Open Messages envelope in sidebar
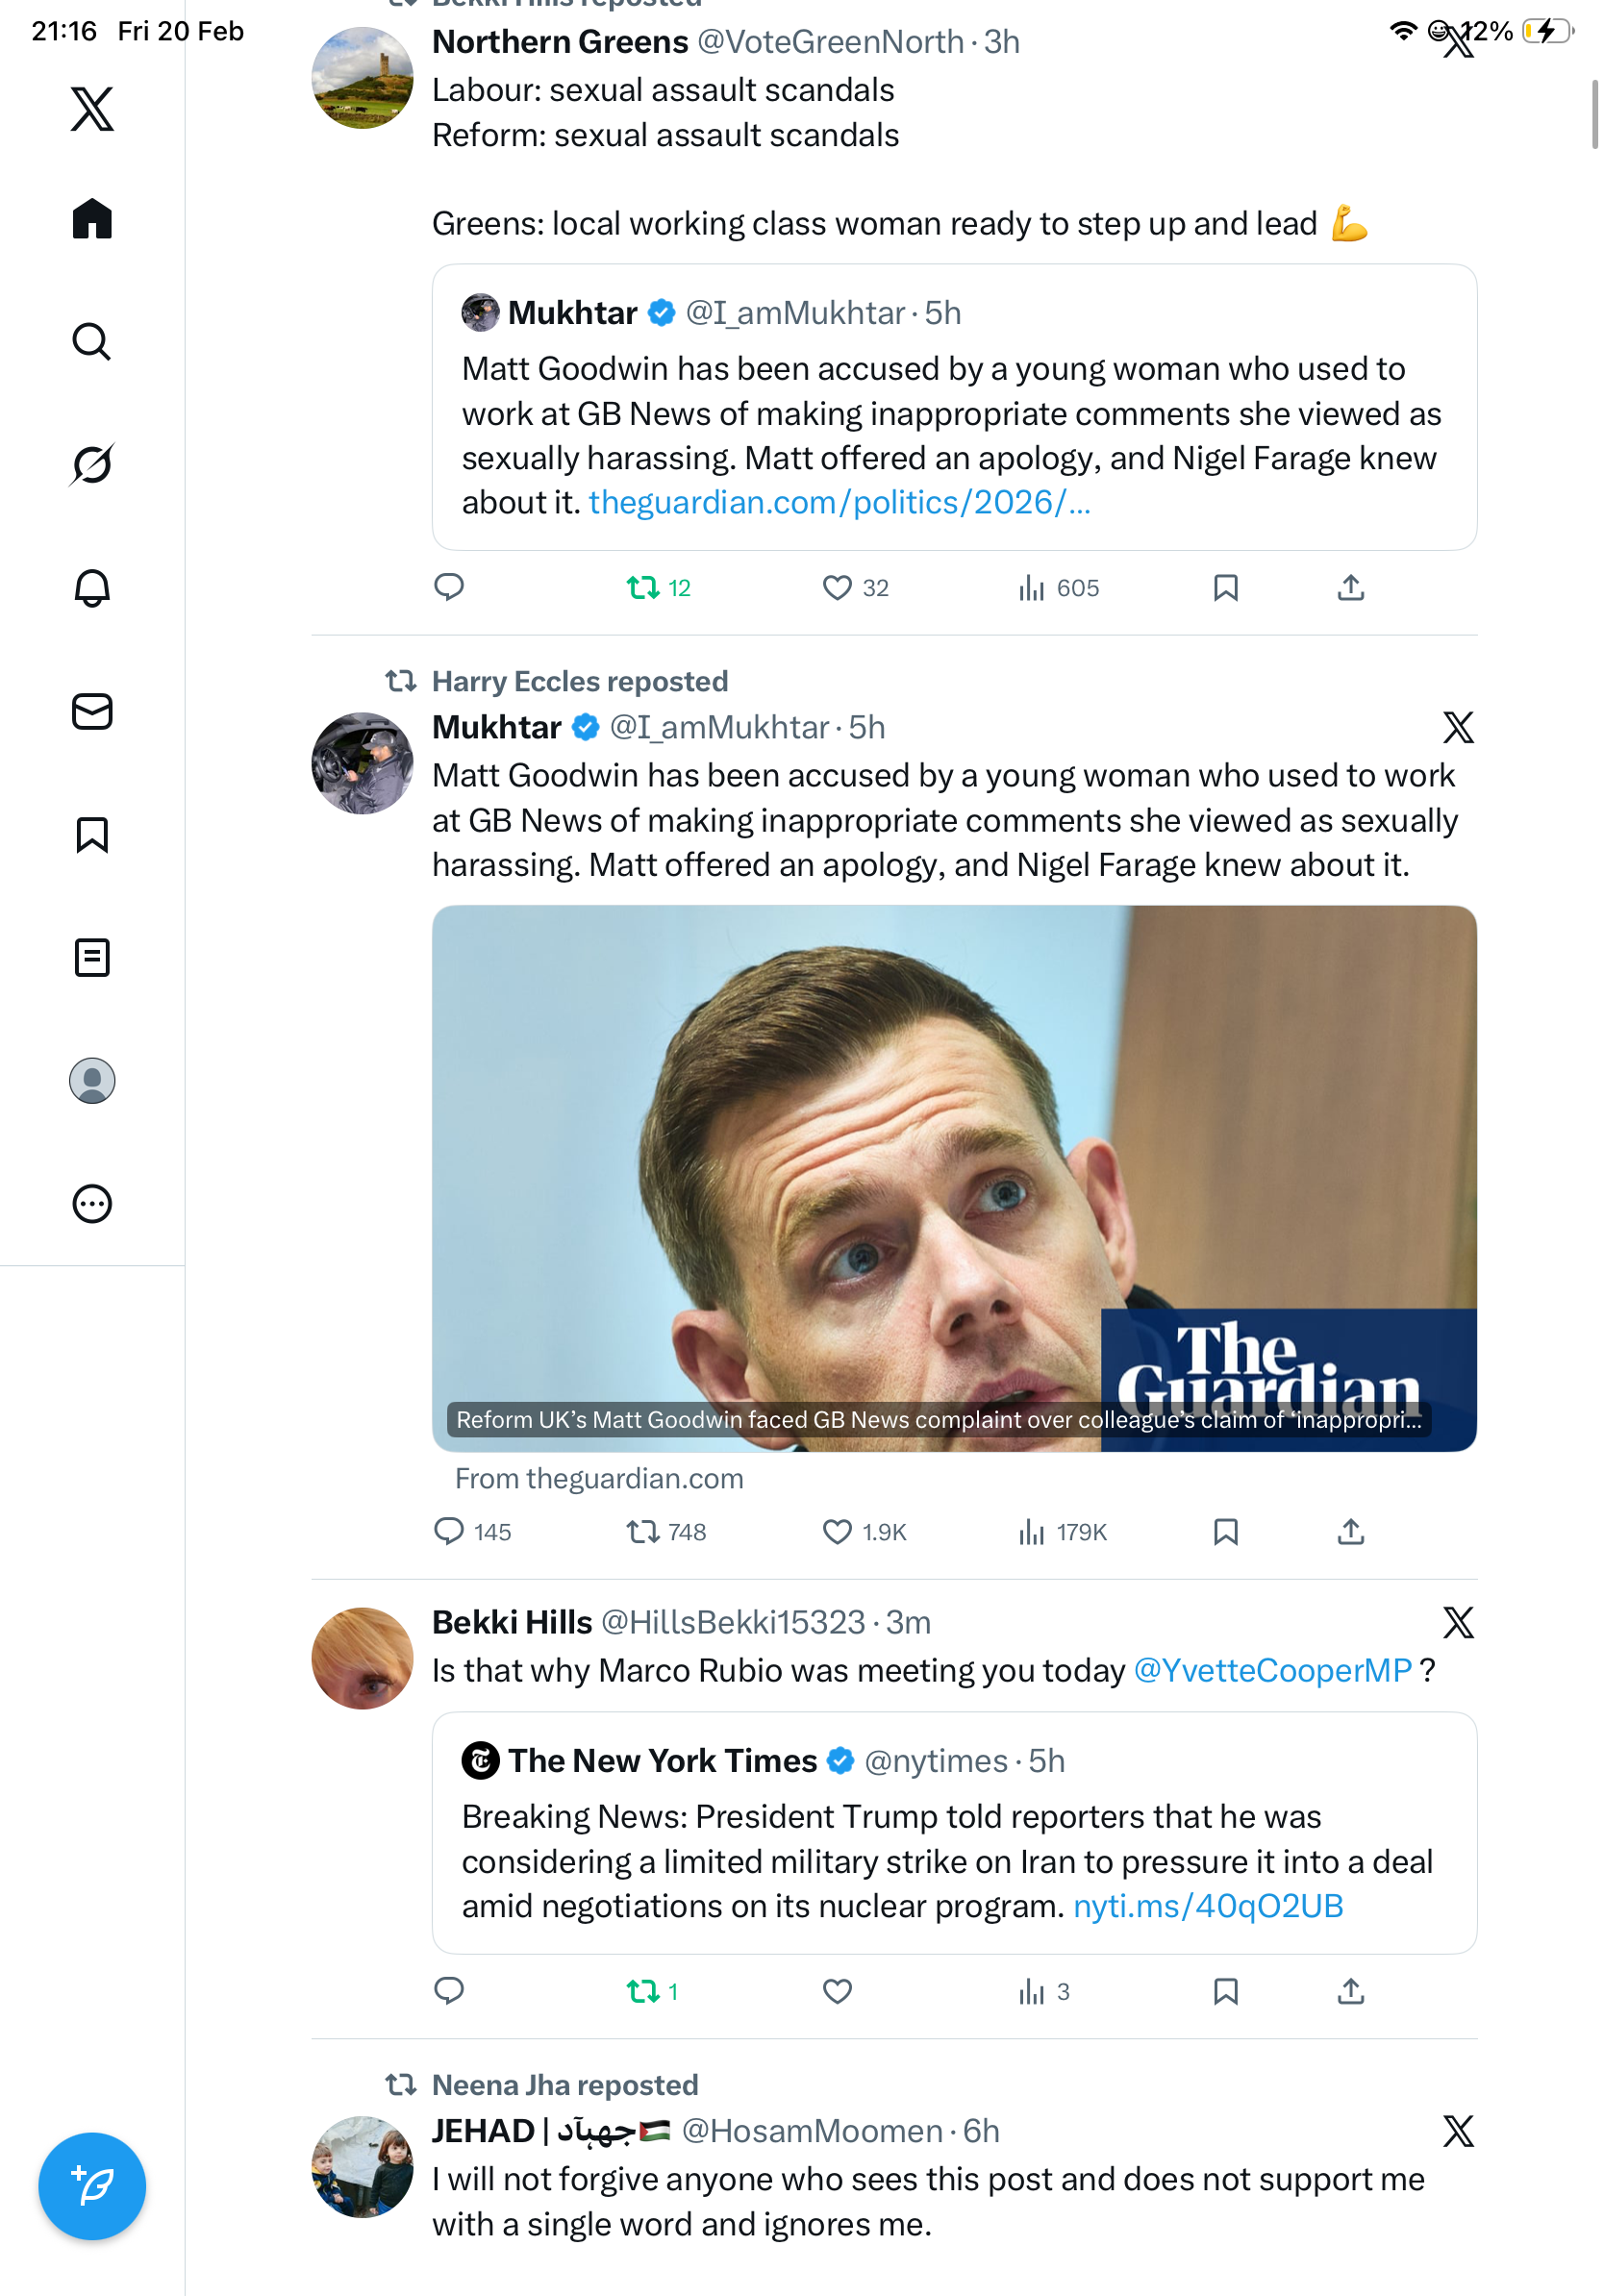 tap(92, 711)
